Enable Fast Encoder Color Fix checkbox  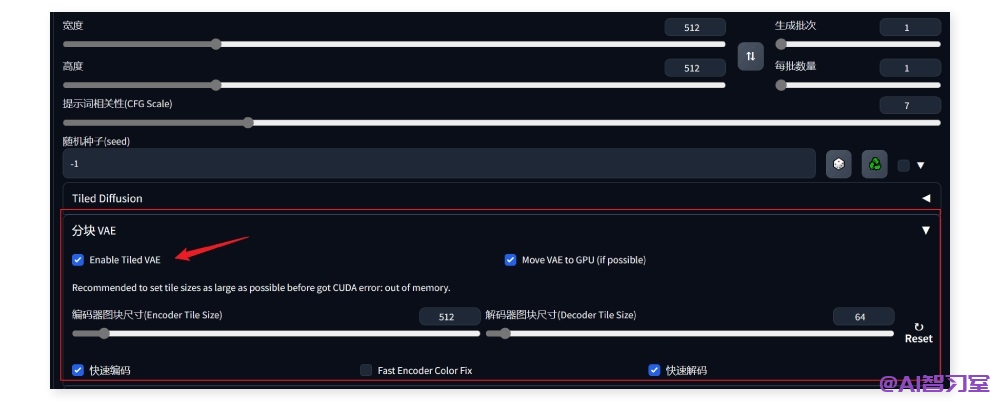click(366, 370)
